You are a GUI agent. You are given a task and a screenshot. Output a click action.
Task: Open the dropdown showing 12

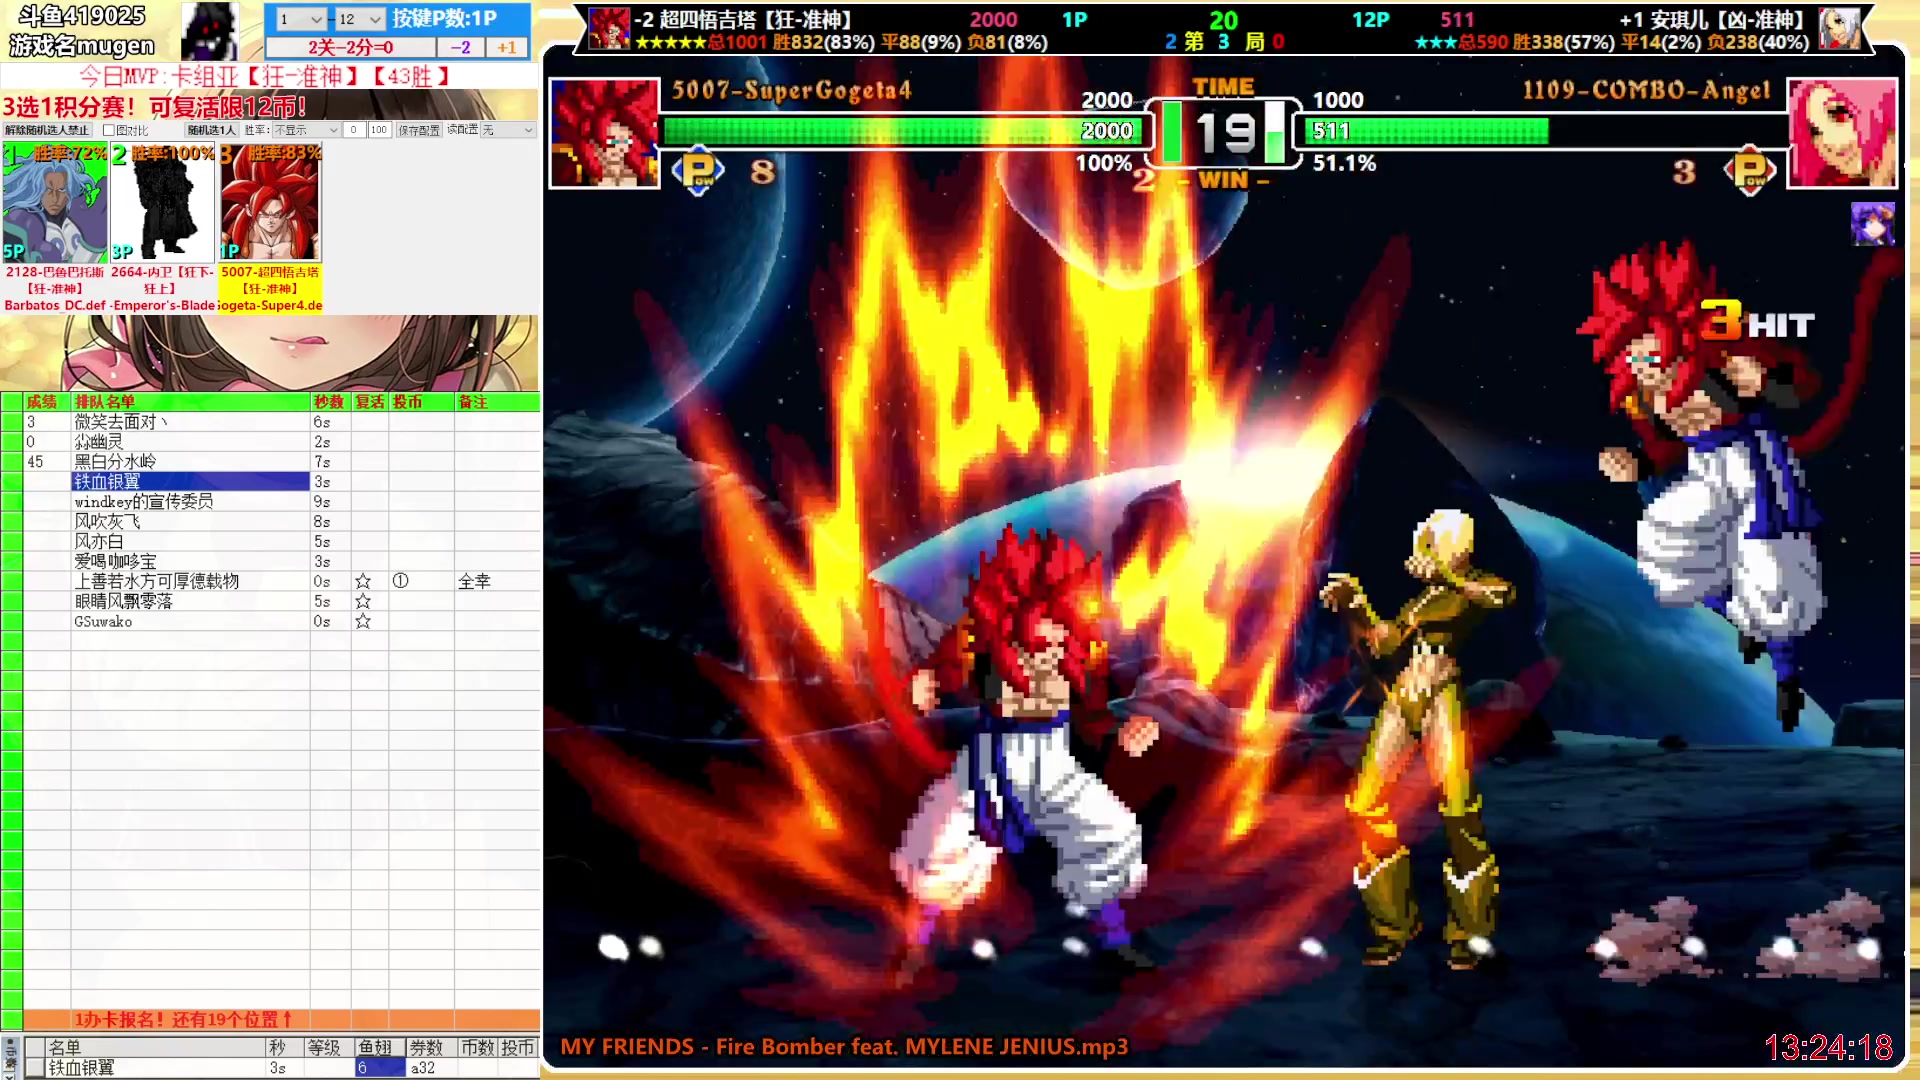click(359, 19)
